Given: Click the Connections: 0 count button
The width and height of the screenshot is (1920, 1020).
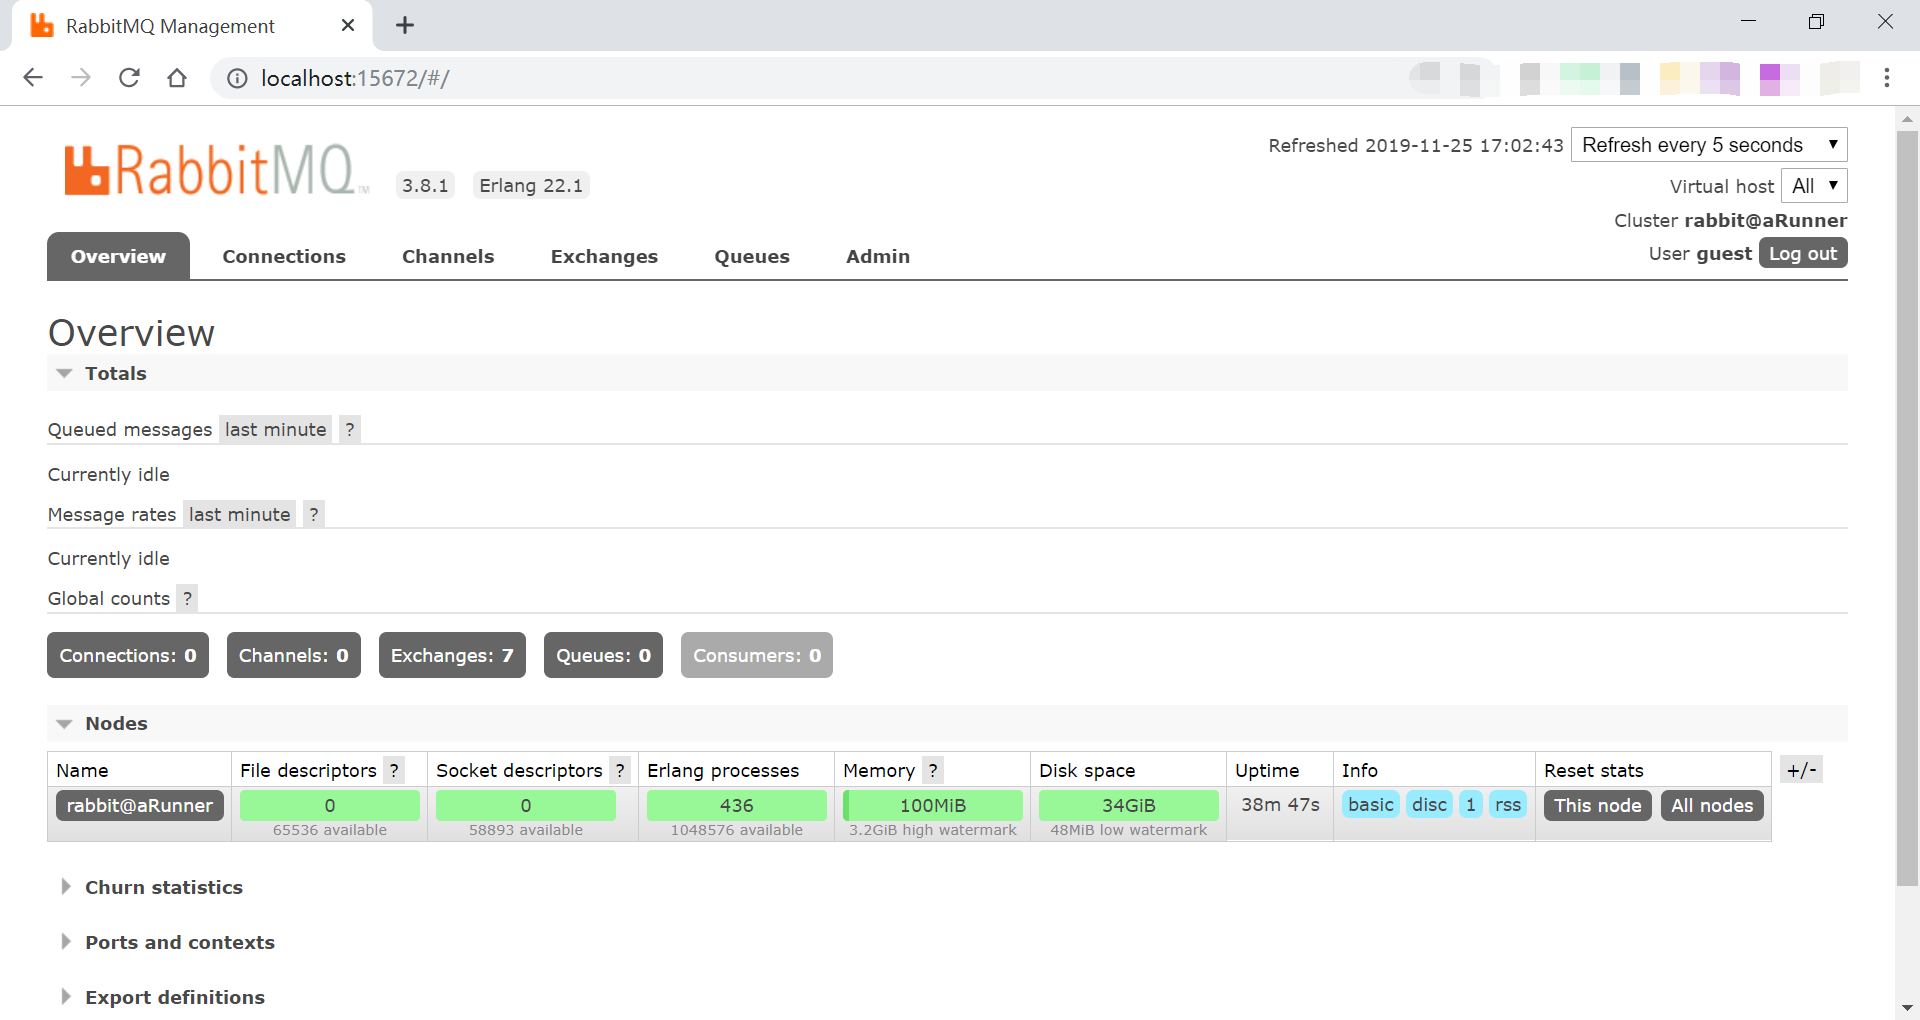Looking at the screenshot, I should [x=128, y=656].
